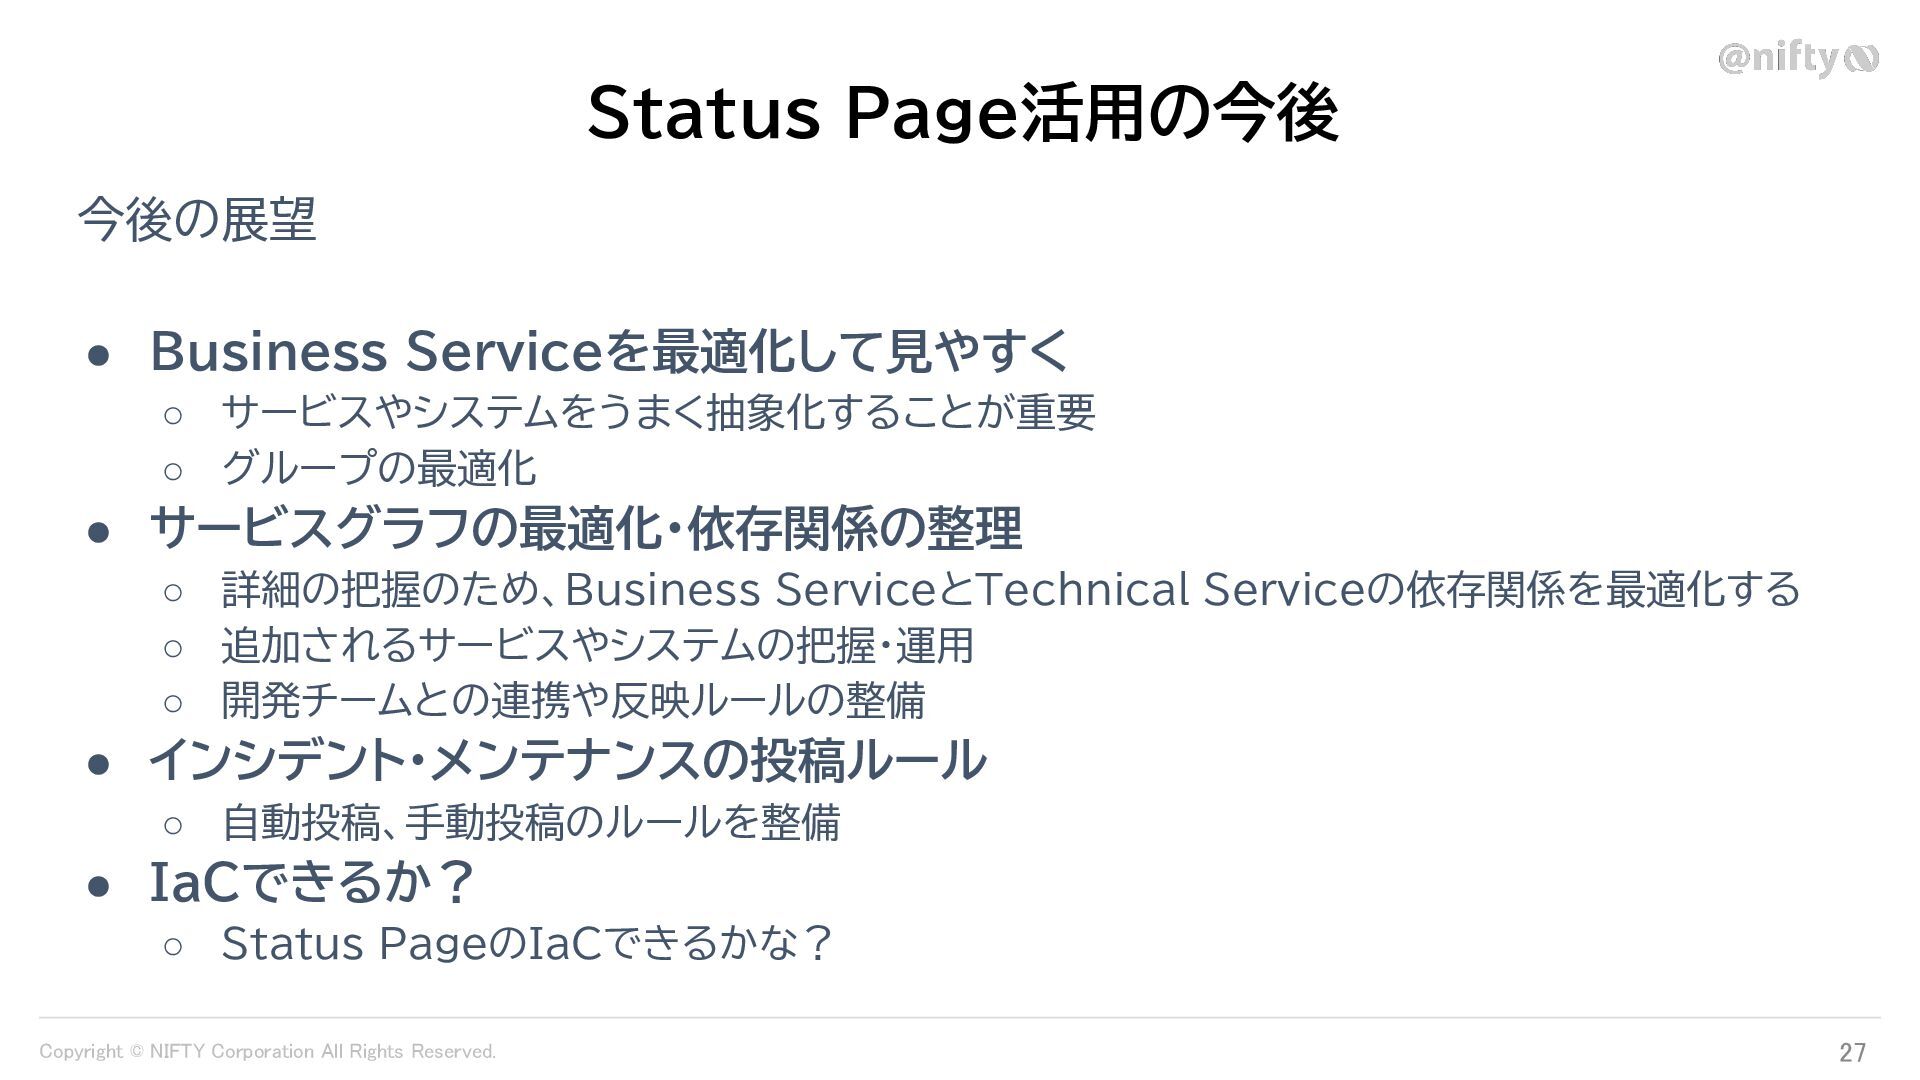Click Status PageのIaCできるかな？ line
Viewport: 1920px width, 1080px height.
click(527, 943)
